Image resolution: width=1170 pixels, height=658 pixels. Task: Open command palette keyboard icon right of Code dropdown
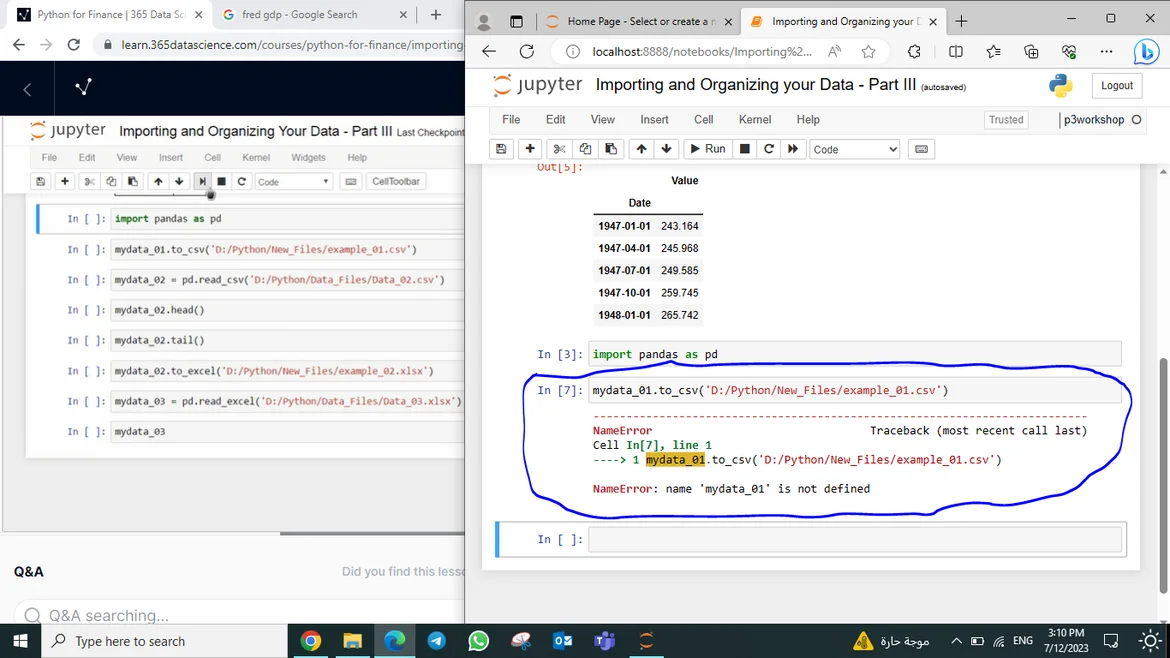921,149
